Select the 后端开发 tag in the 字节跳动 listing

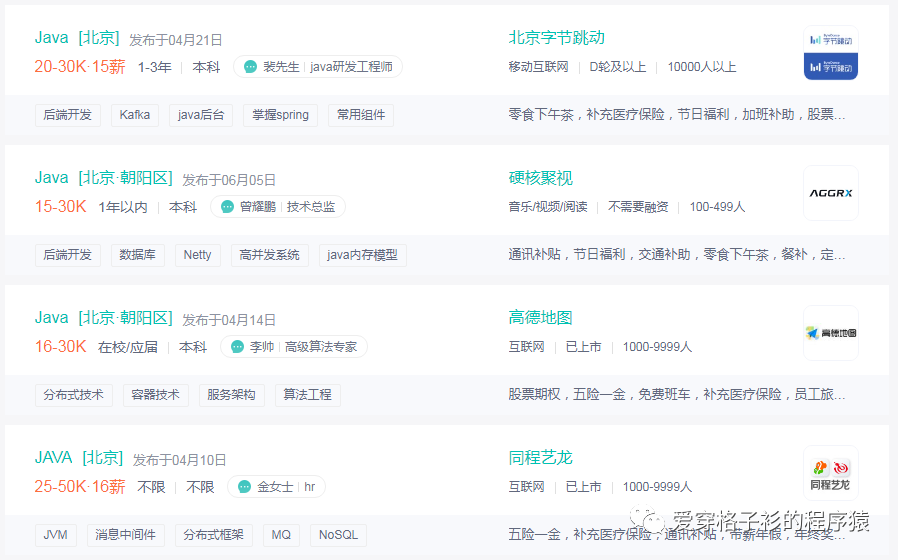tap(68, 115)
